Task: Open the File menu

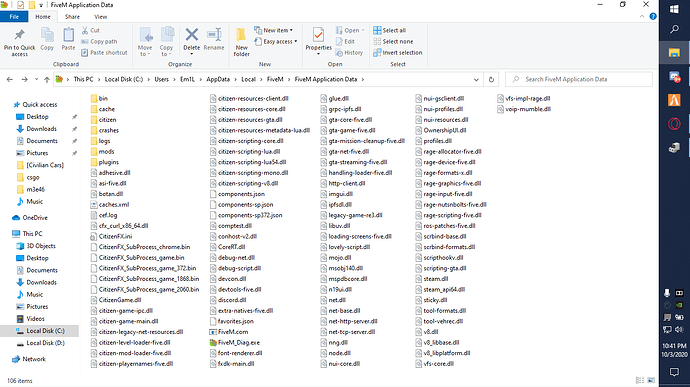Action: coord(14,17)
